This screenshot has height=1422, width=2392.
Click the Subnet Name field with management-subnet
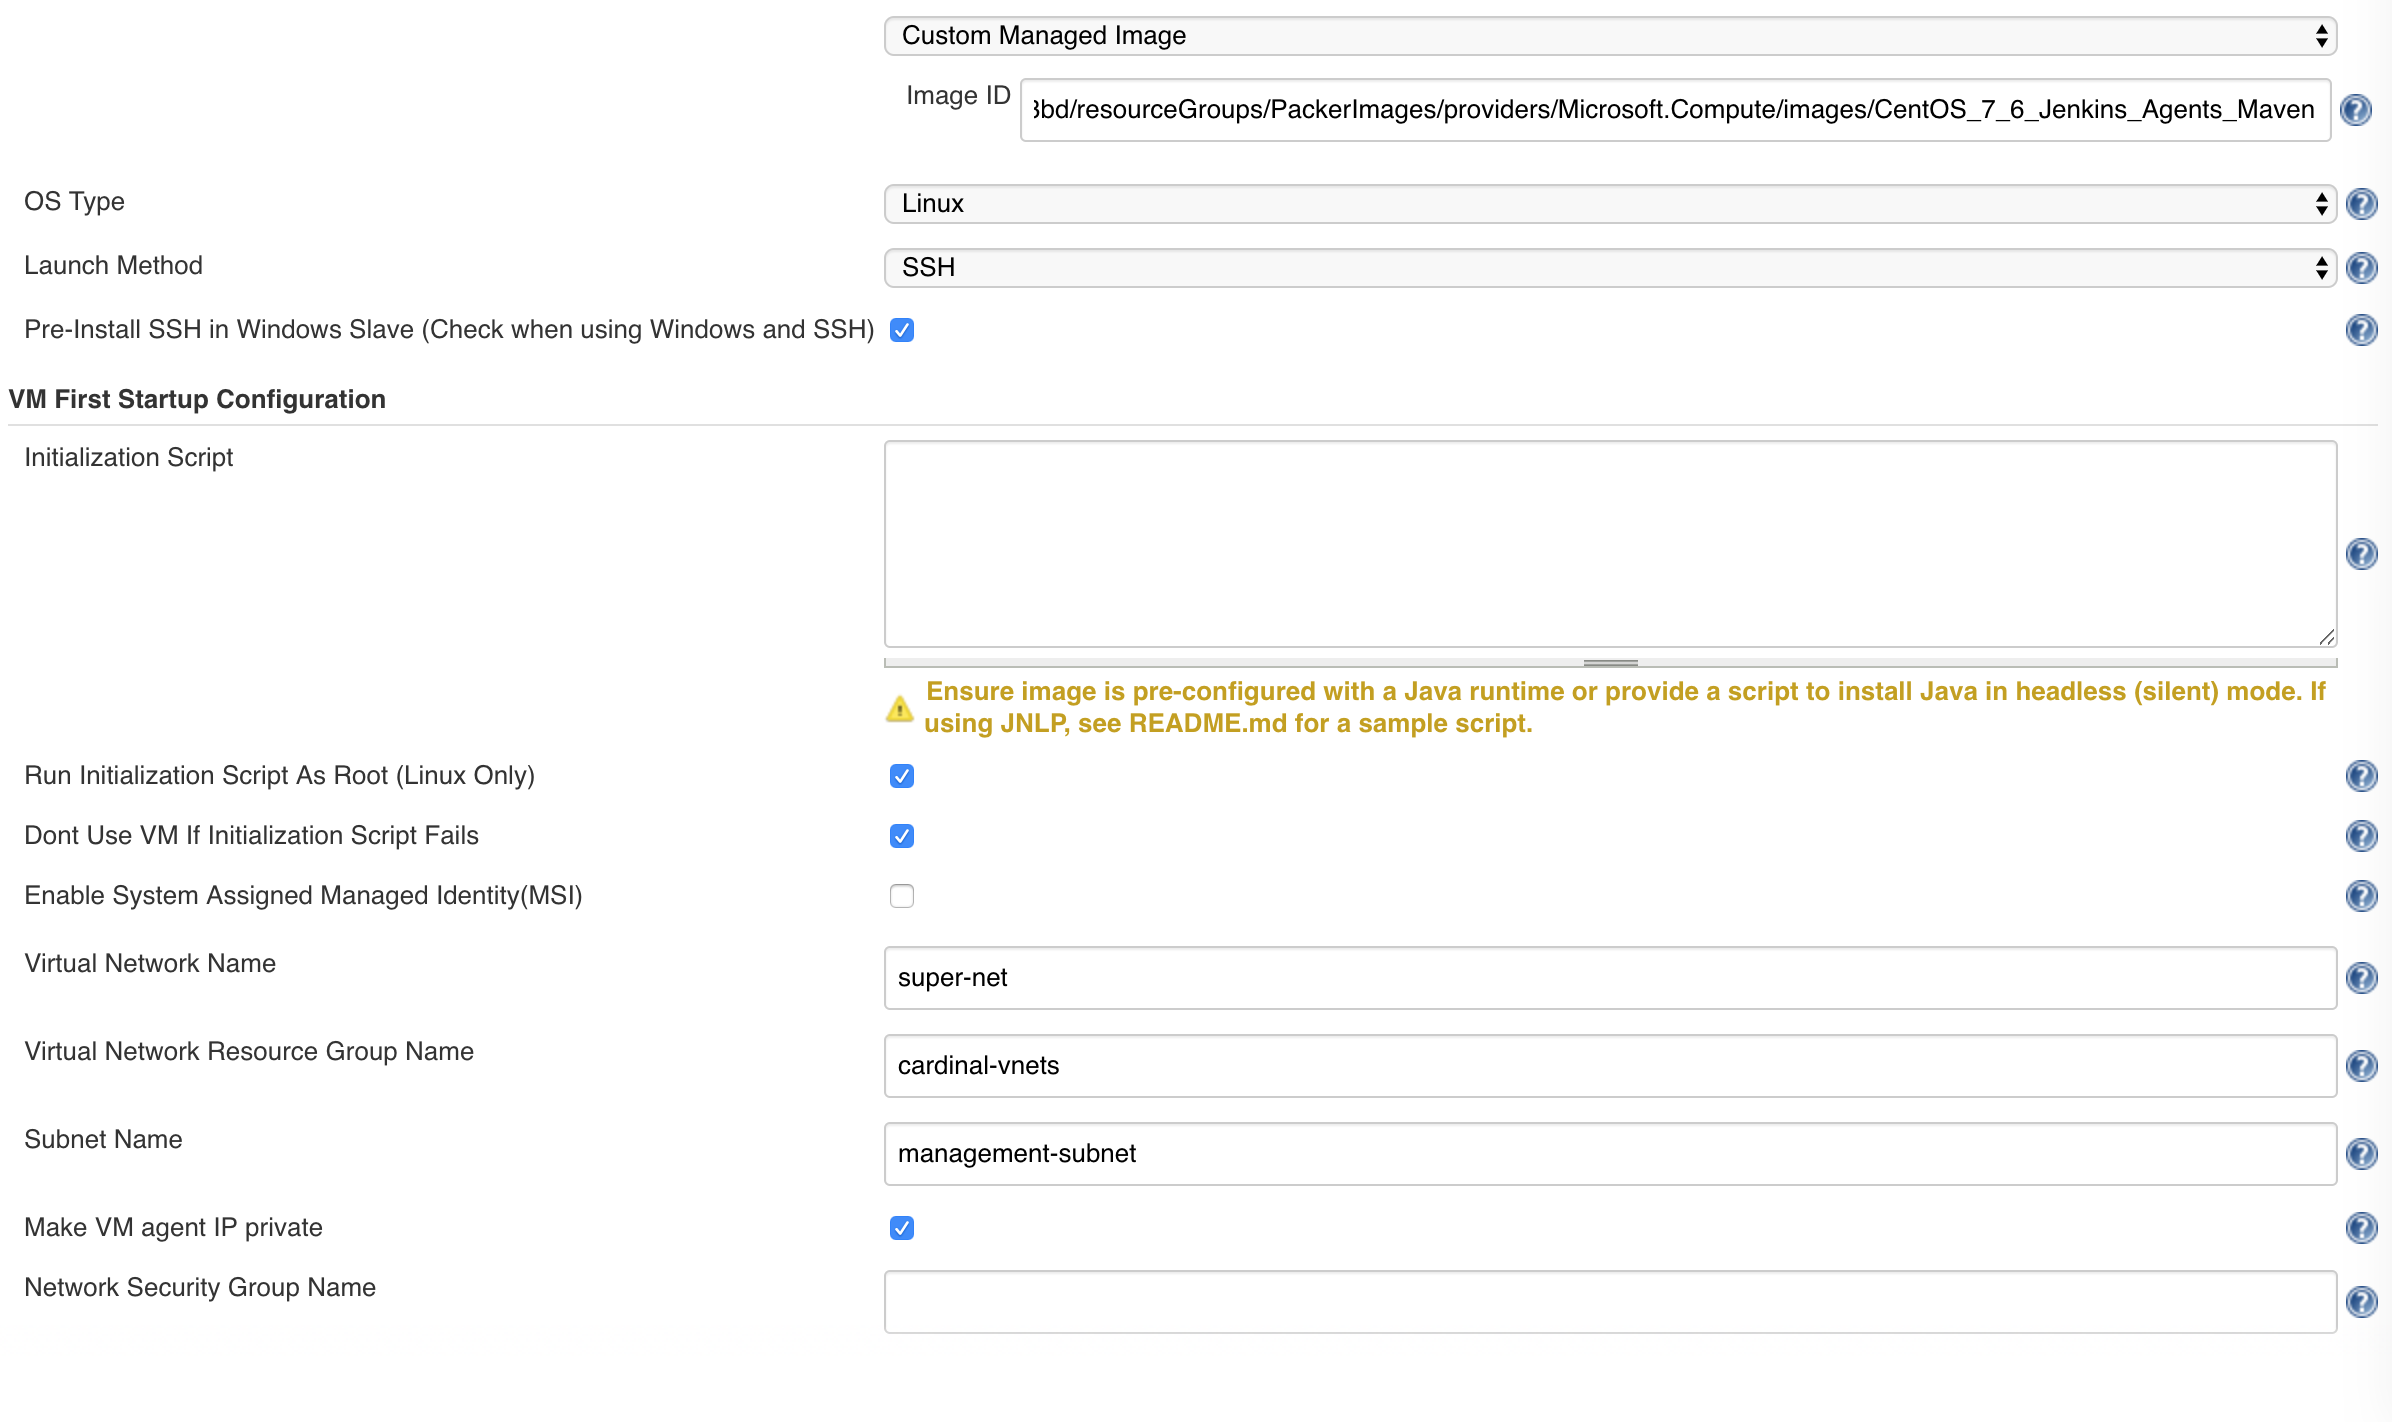[1610, 1154]
